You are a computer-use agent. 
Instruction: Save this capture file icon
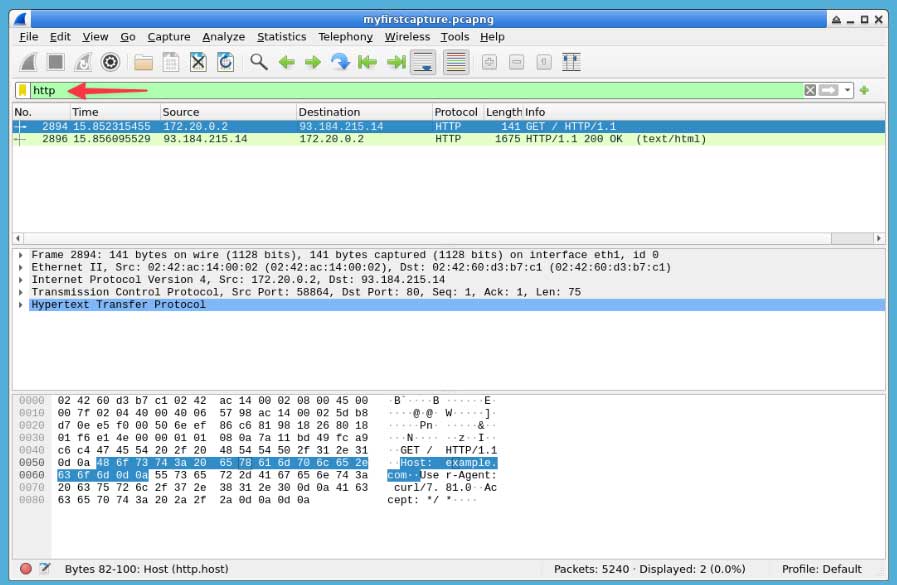[170, 62]
